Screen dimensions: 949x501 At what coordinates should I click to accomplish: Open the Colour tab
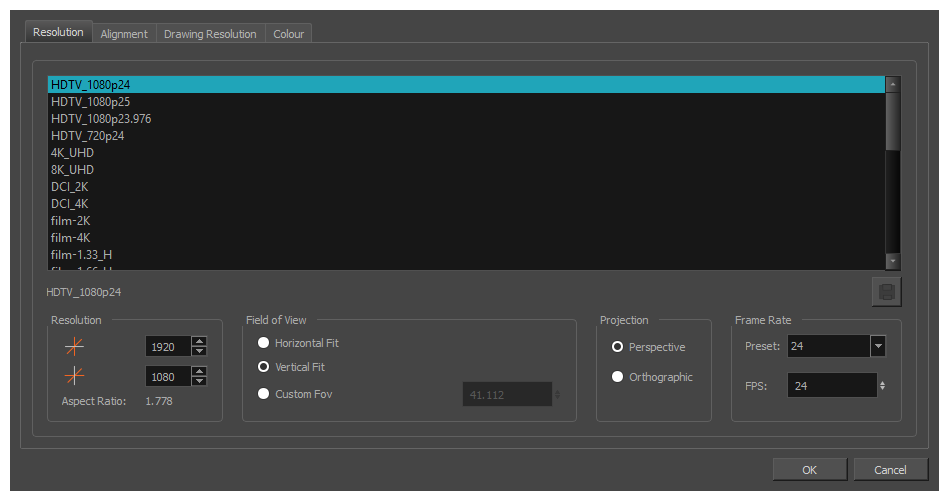[289, 34]
